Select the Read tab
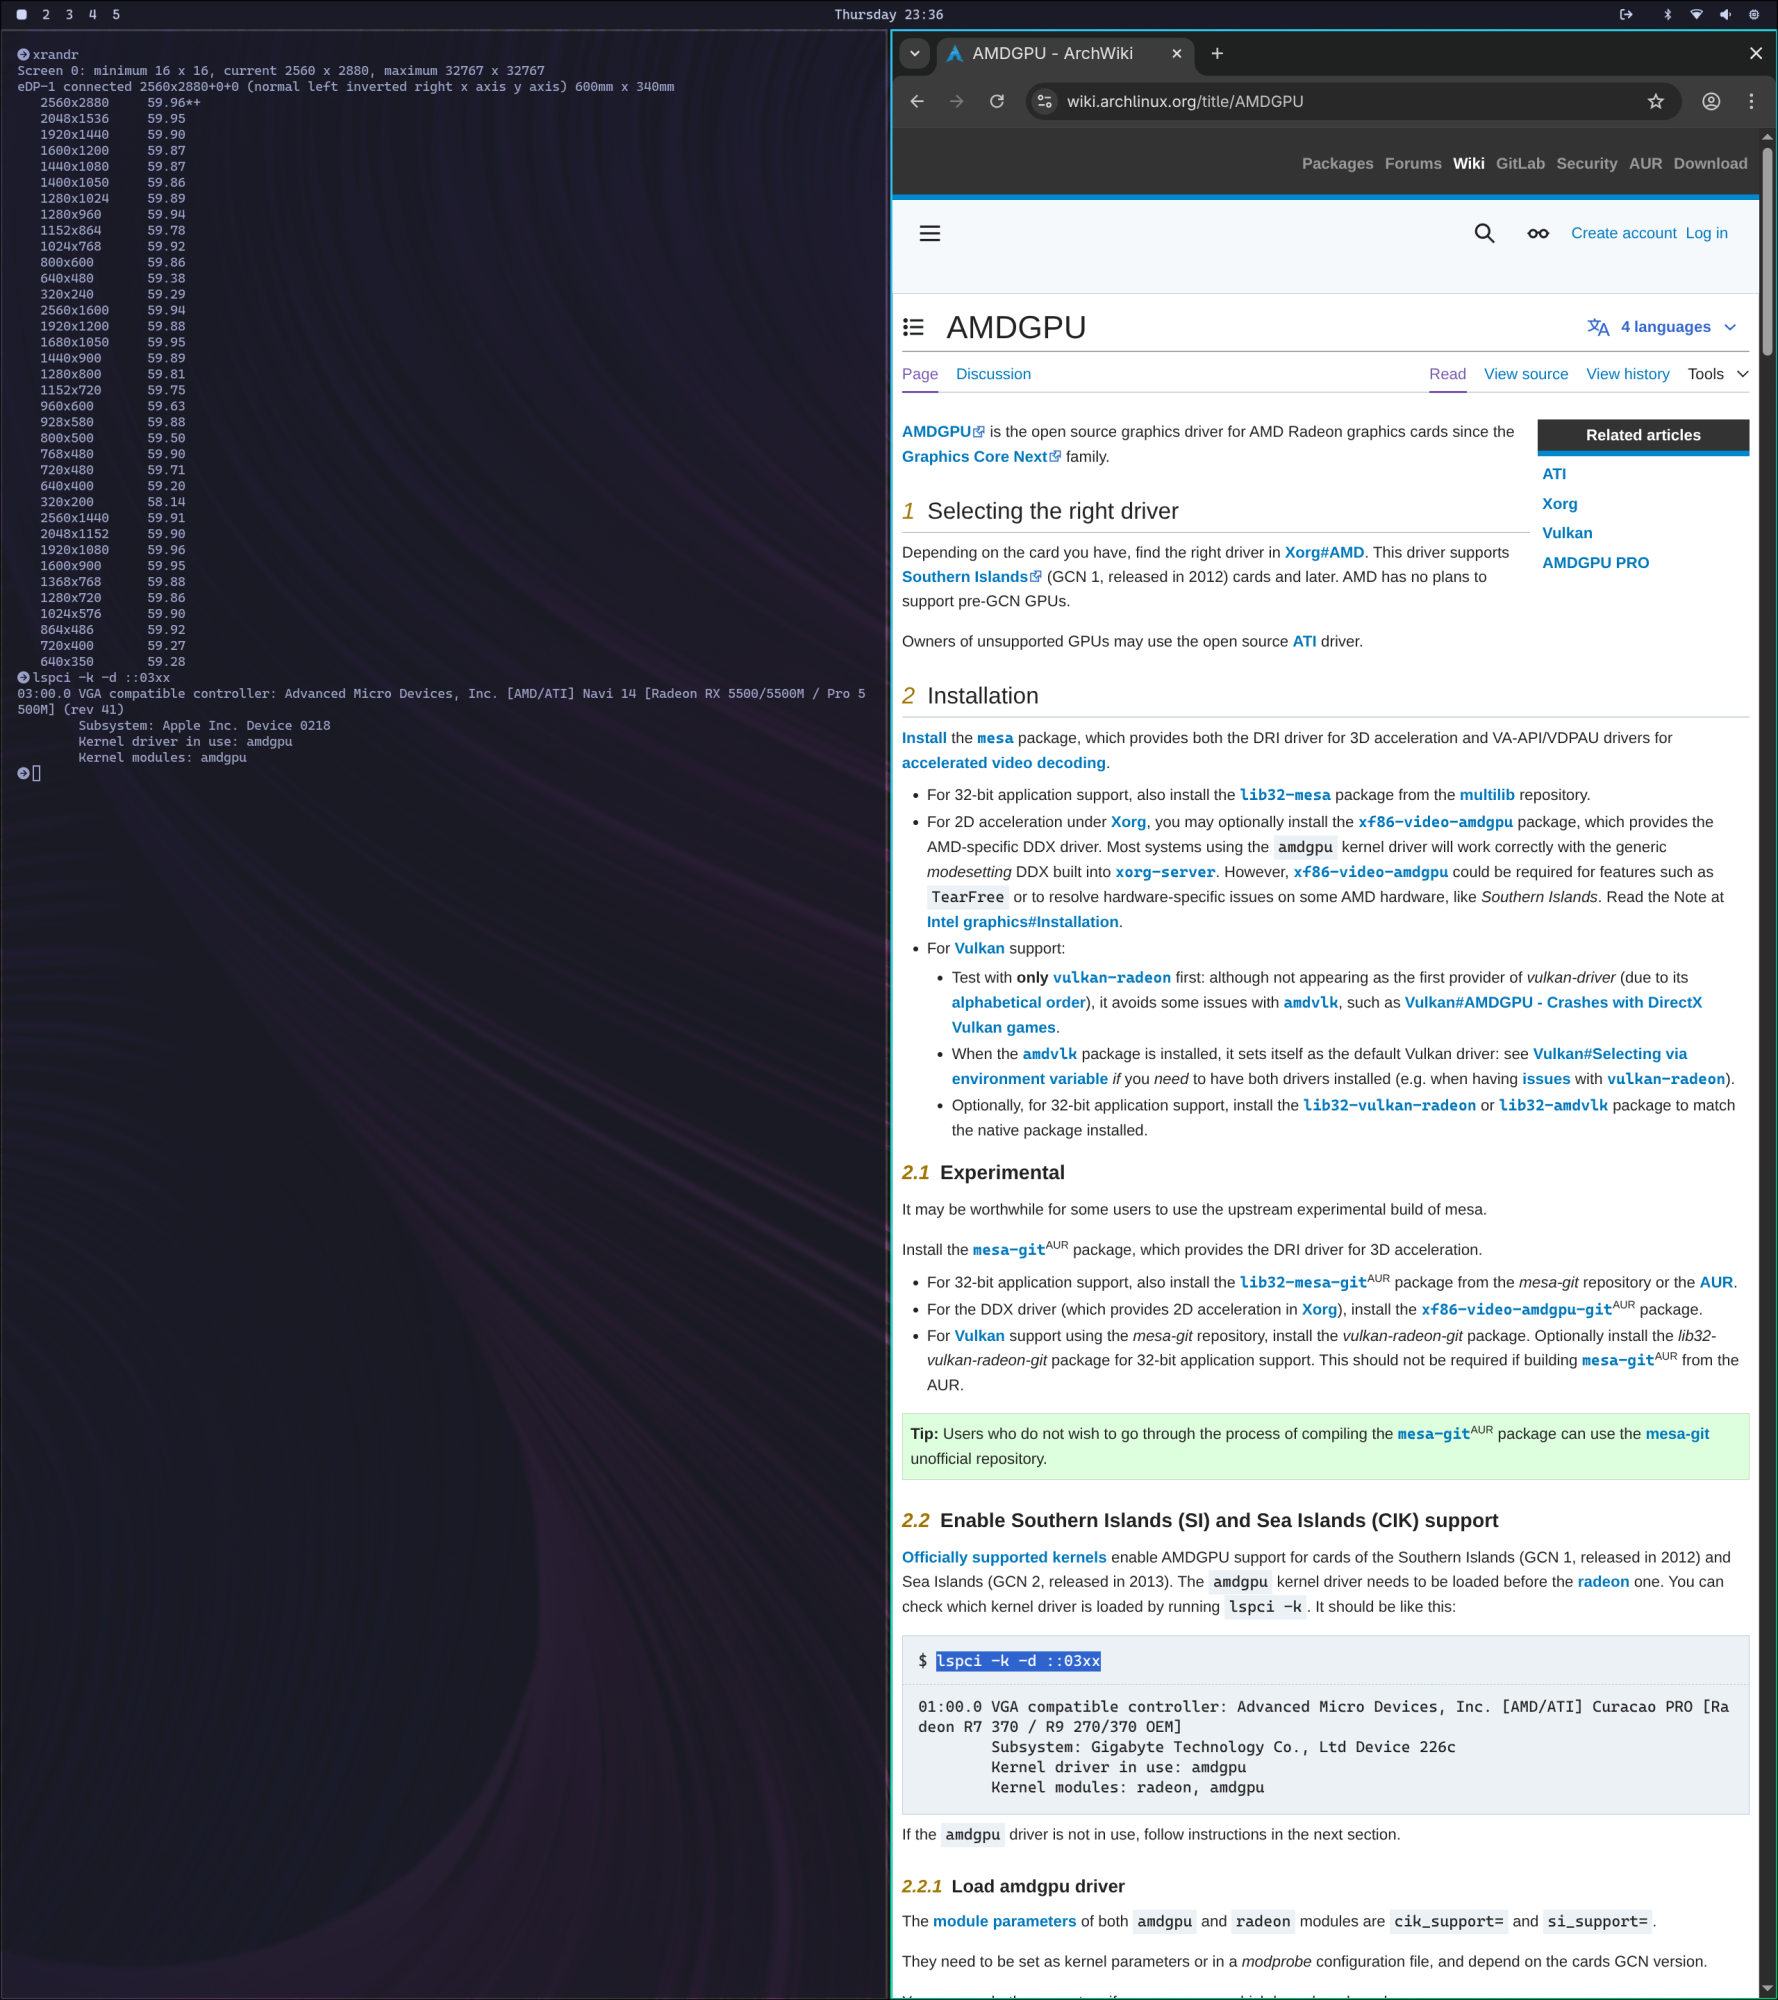The image size is (1778, 2000). [1447, 374]
